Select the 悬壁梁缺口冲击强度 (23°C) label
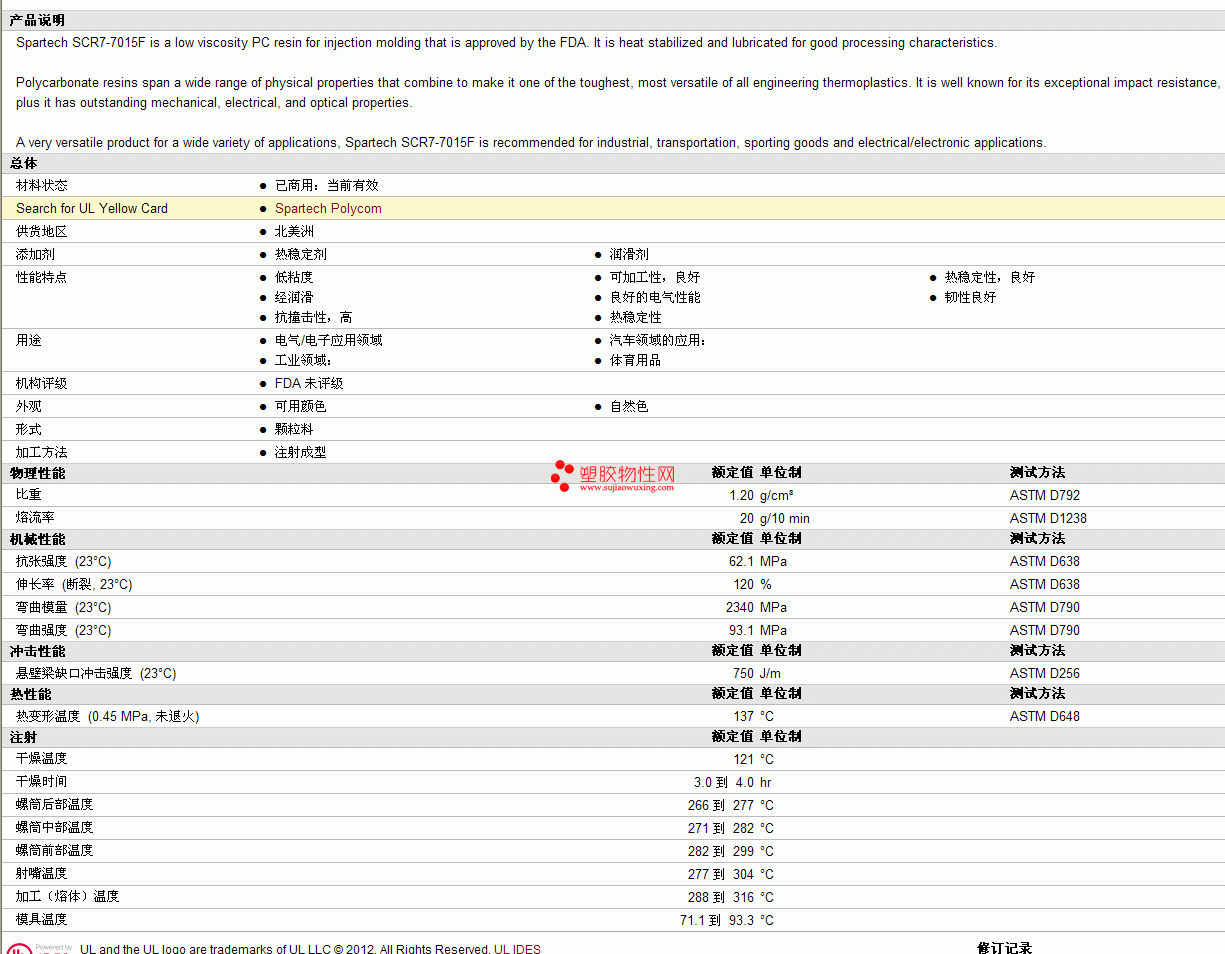Viewport: 1225px width, 954px height. coord(96,673)
